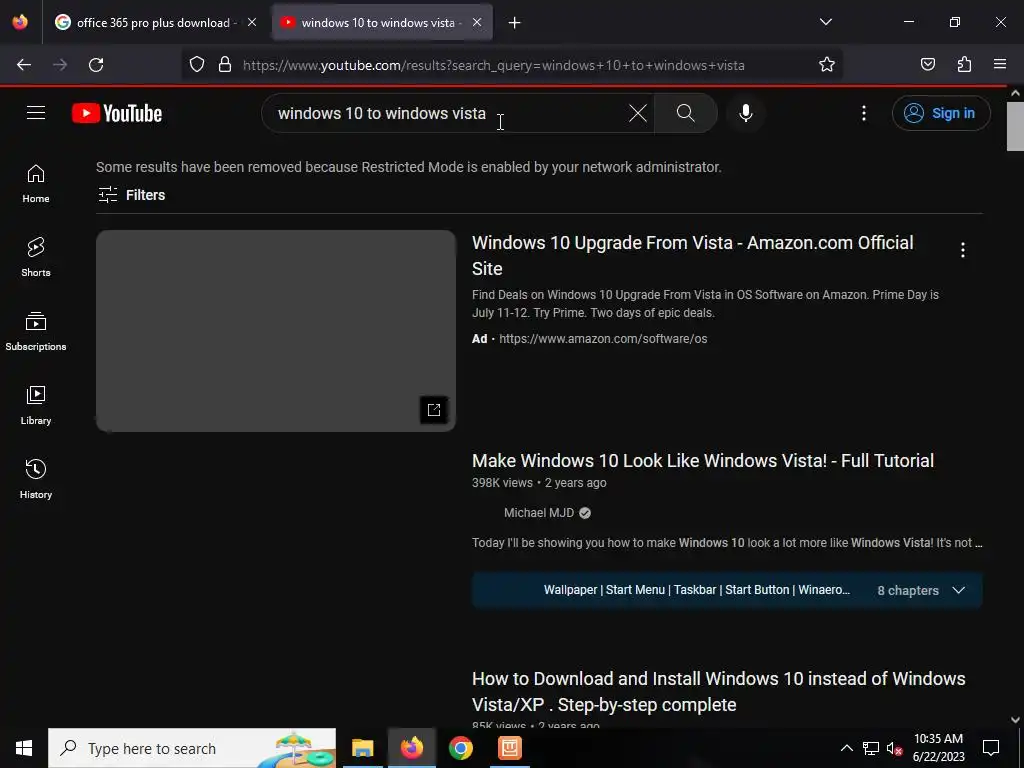
Task: Visit the Michael MJD channel
Action: pos(539,513)
